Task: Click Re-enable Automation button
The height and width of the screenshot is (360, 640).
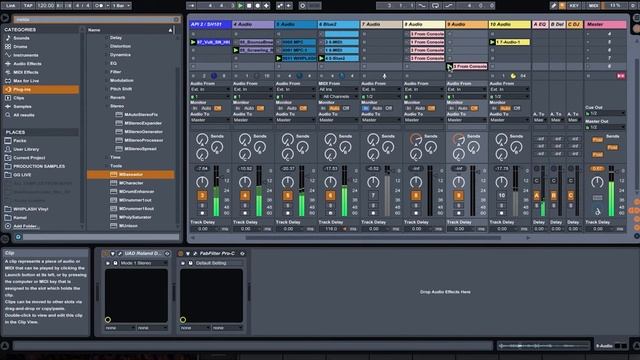Action: tap(289, 6)
